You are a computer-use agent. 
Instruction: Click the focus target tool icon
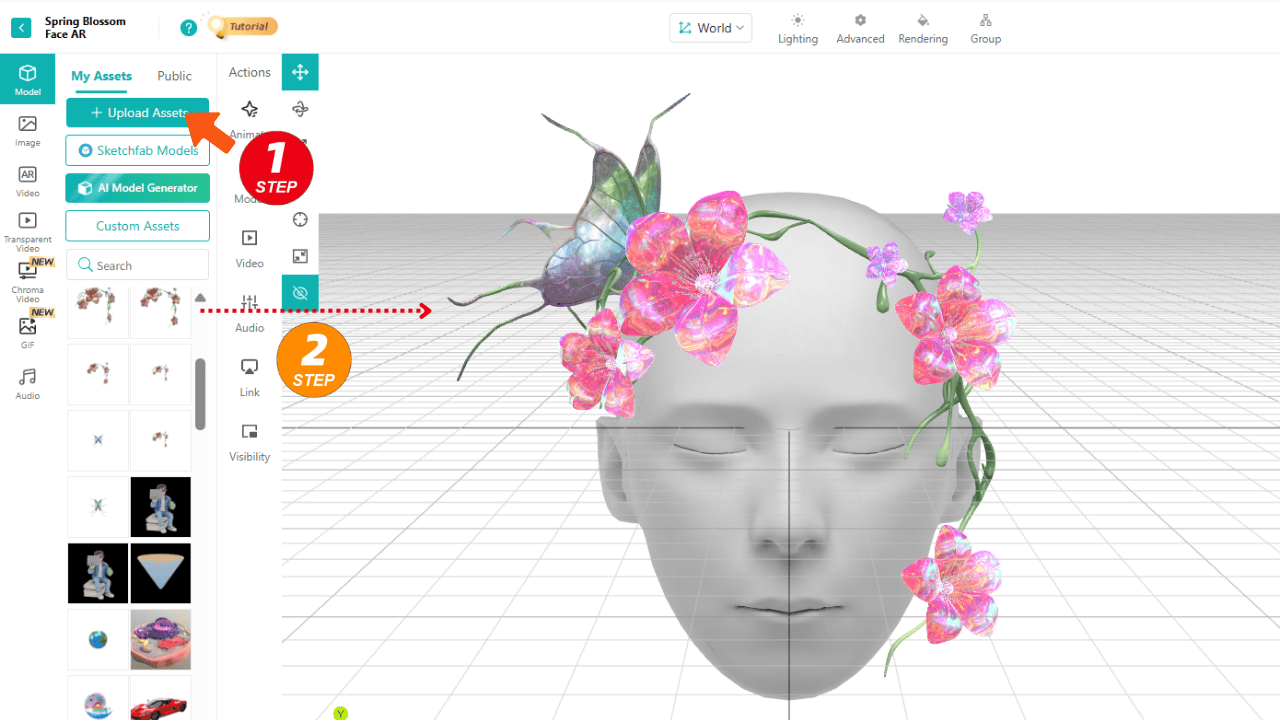click(300, 220)
